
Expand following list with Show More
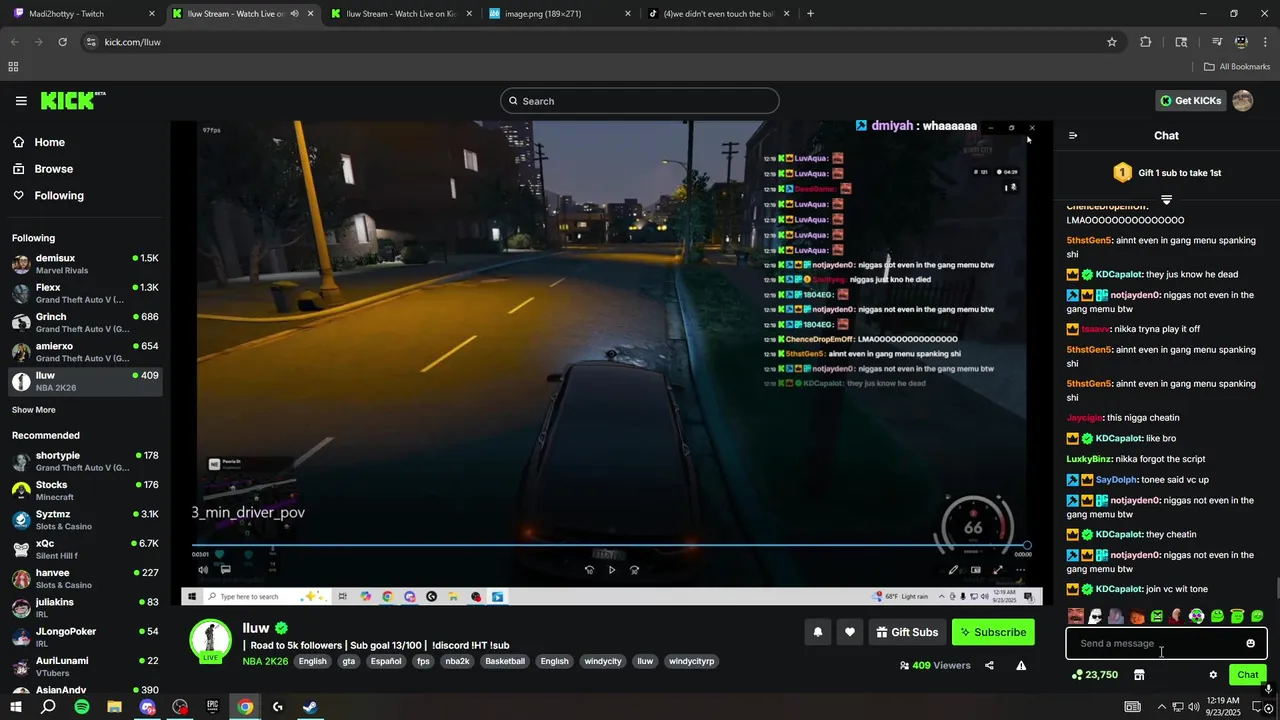(x=34, y=410)
